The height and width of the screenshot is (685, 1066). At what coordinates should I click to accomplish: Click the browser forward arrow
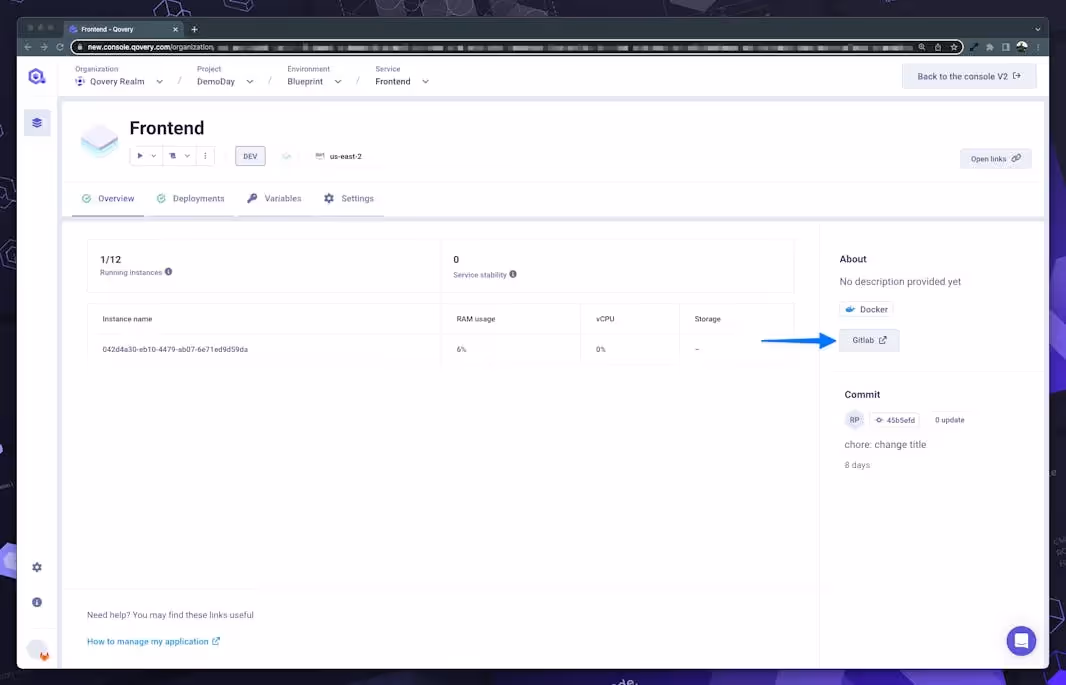click(x=44, y=47)
